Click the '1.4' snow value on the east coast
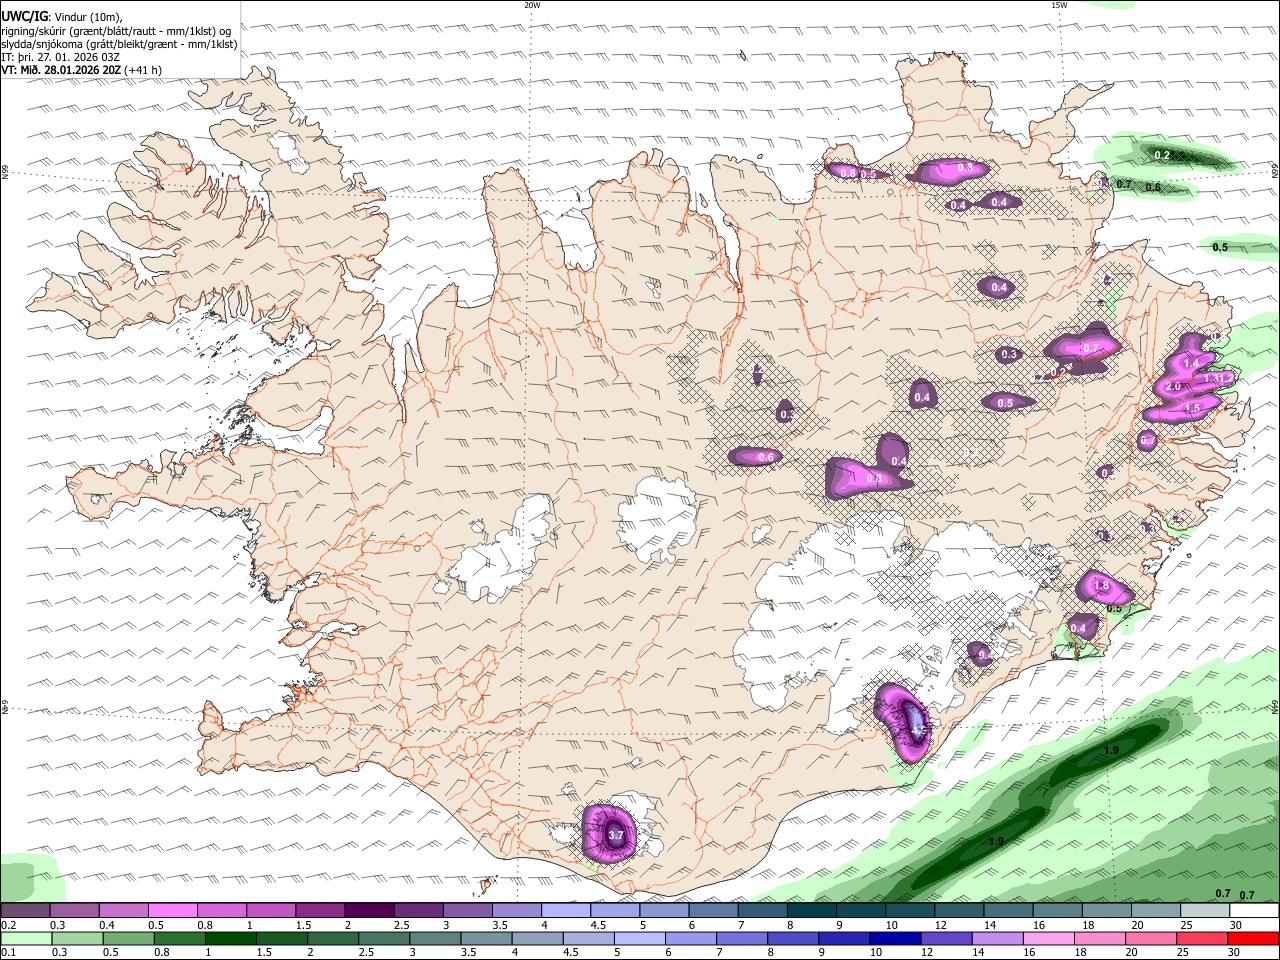 pyautogui.click(x=1191, y=363)
